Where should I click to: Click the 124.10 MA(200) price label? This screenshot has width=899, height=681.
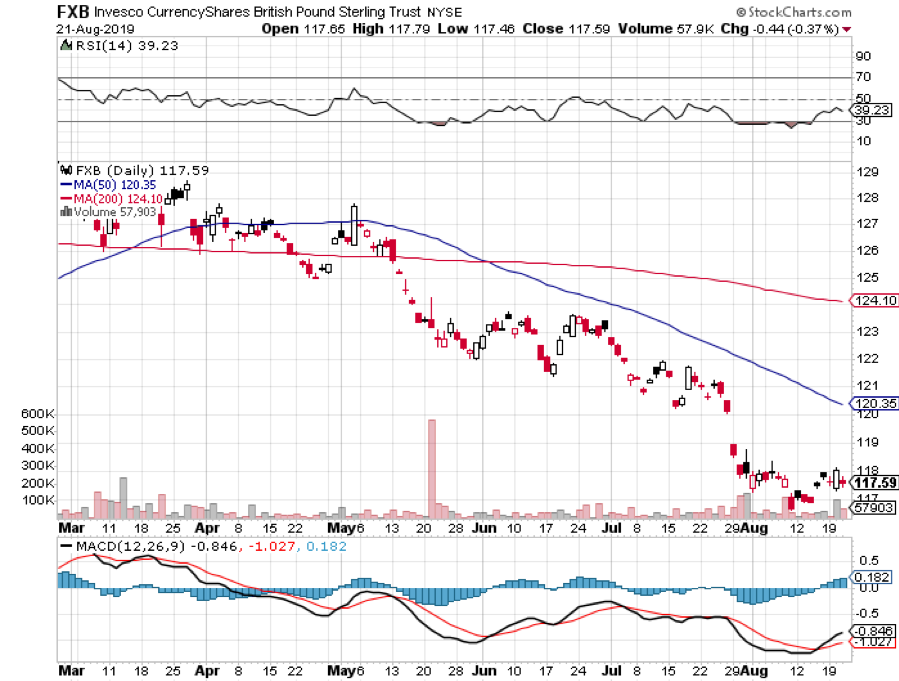click(875, 301)
